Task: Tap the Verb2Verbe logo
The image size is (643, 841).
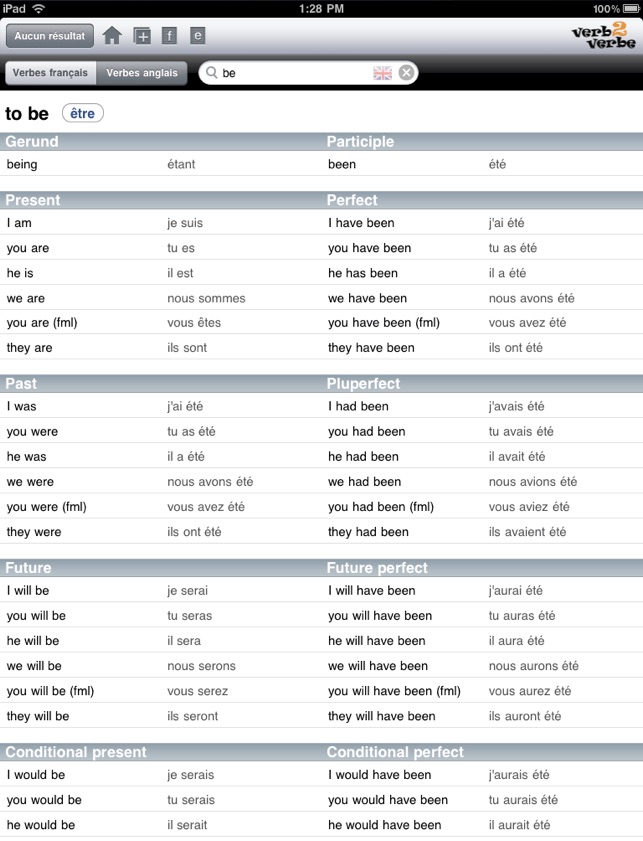Action: (604, 37)
